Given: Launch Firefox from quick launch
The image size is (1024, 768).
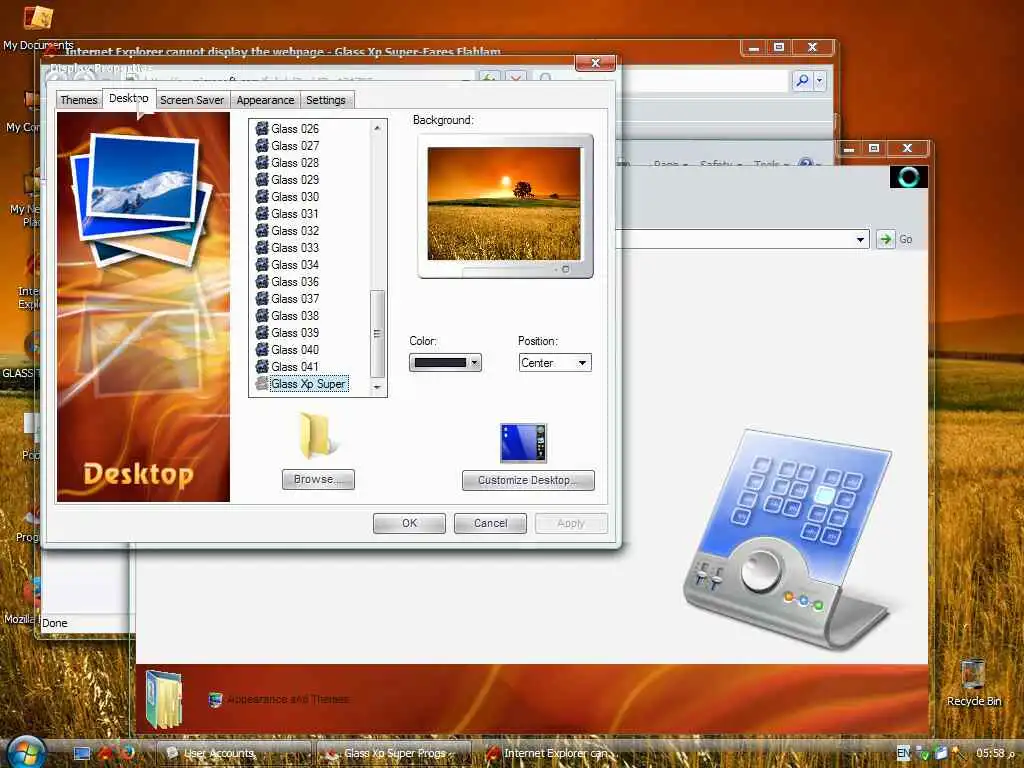Looking at the screenshot, I should coord(126,752).
